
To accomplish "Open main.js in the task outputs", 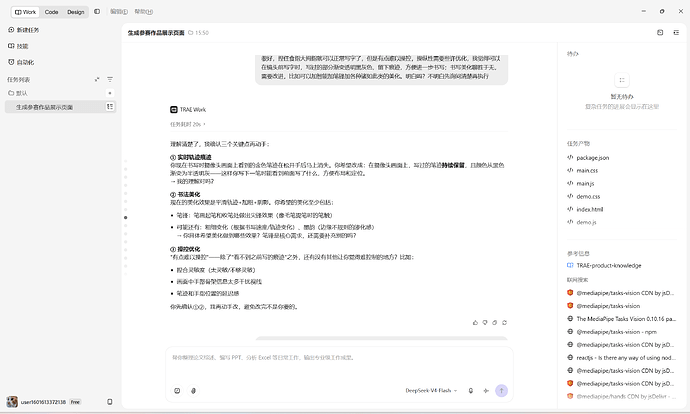I will click(585, 183).
